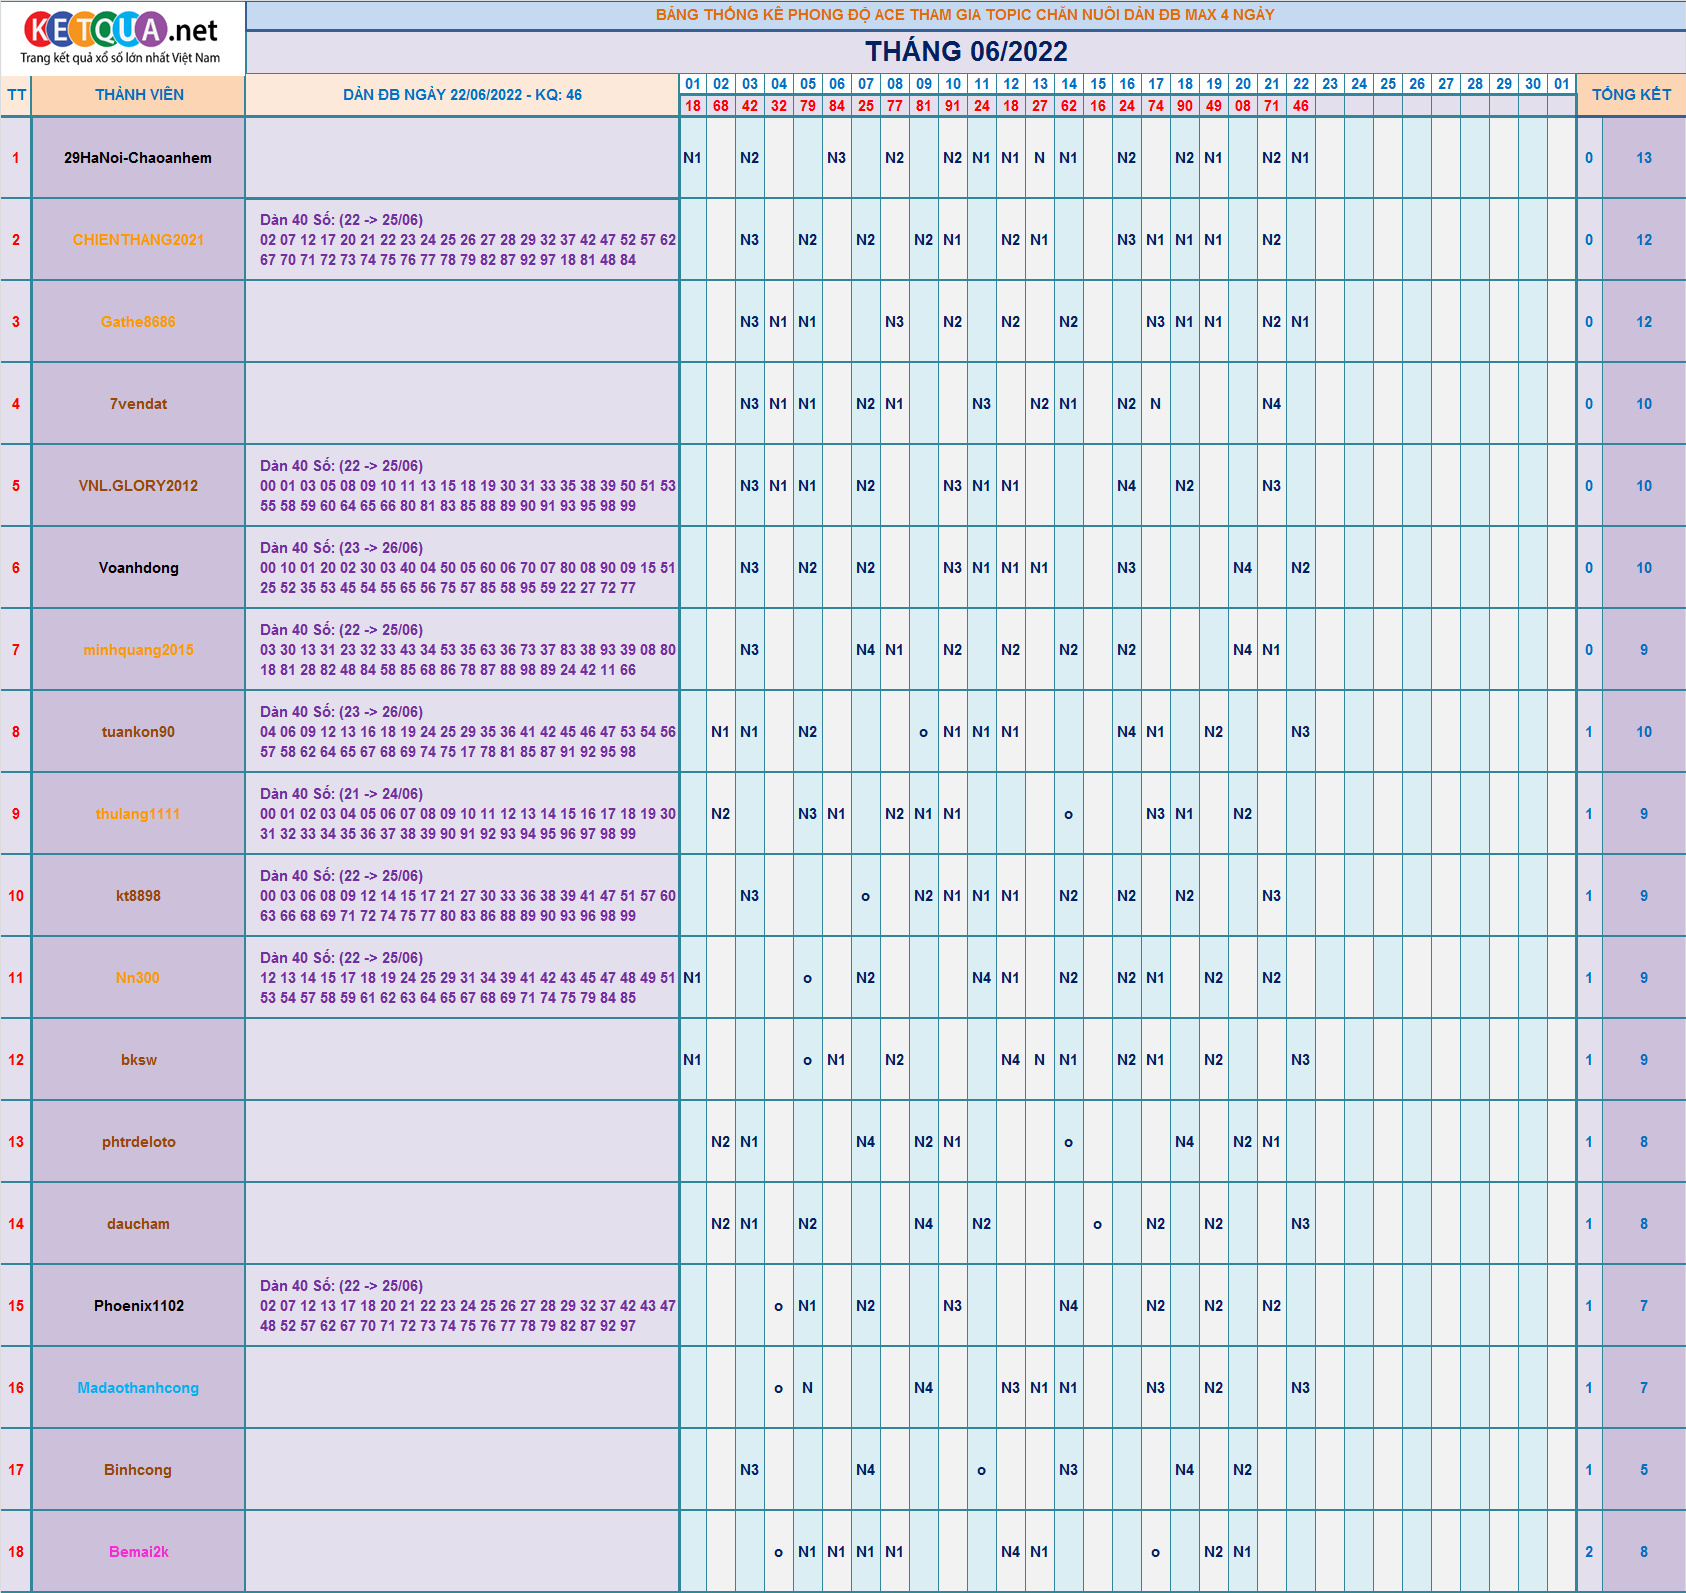This screenshot has width=1686, height=1593.
Task: Click the THÀNH VIÊN column header
Action: 139,95
